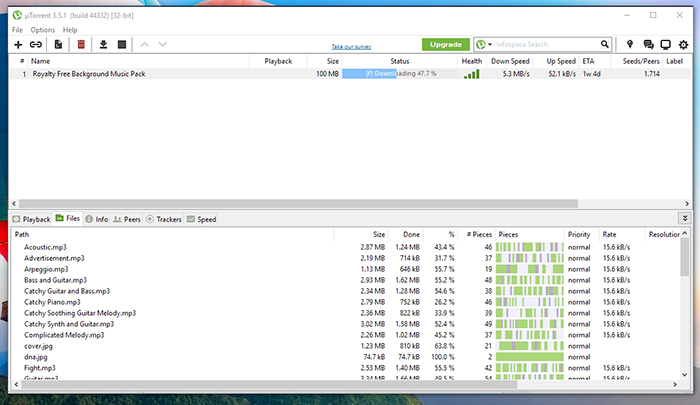This screenshot has height=405, width=700.
Task: Switch to the Peers tab
Action: pyautogui.click(x=127, y=219)
